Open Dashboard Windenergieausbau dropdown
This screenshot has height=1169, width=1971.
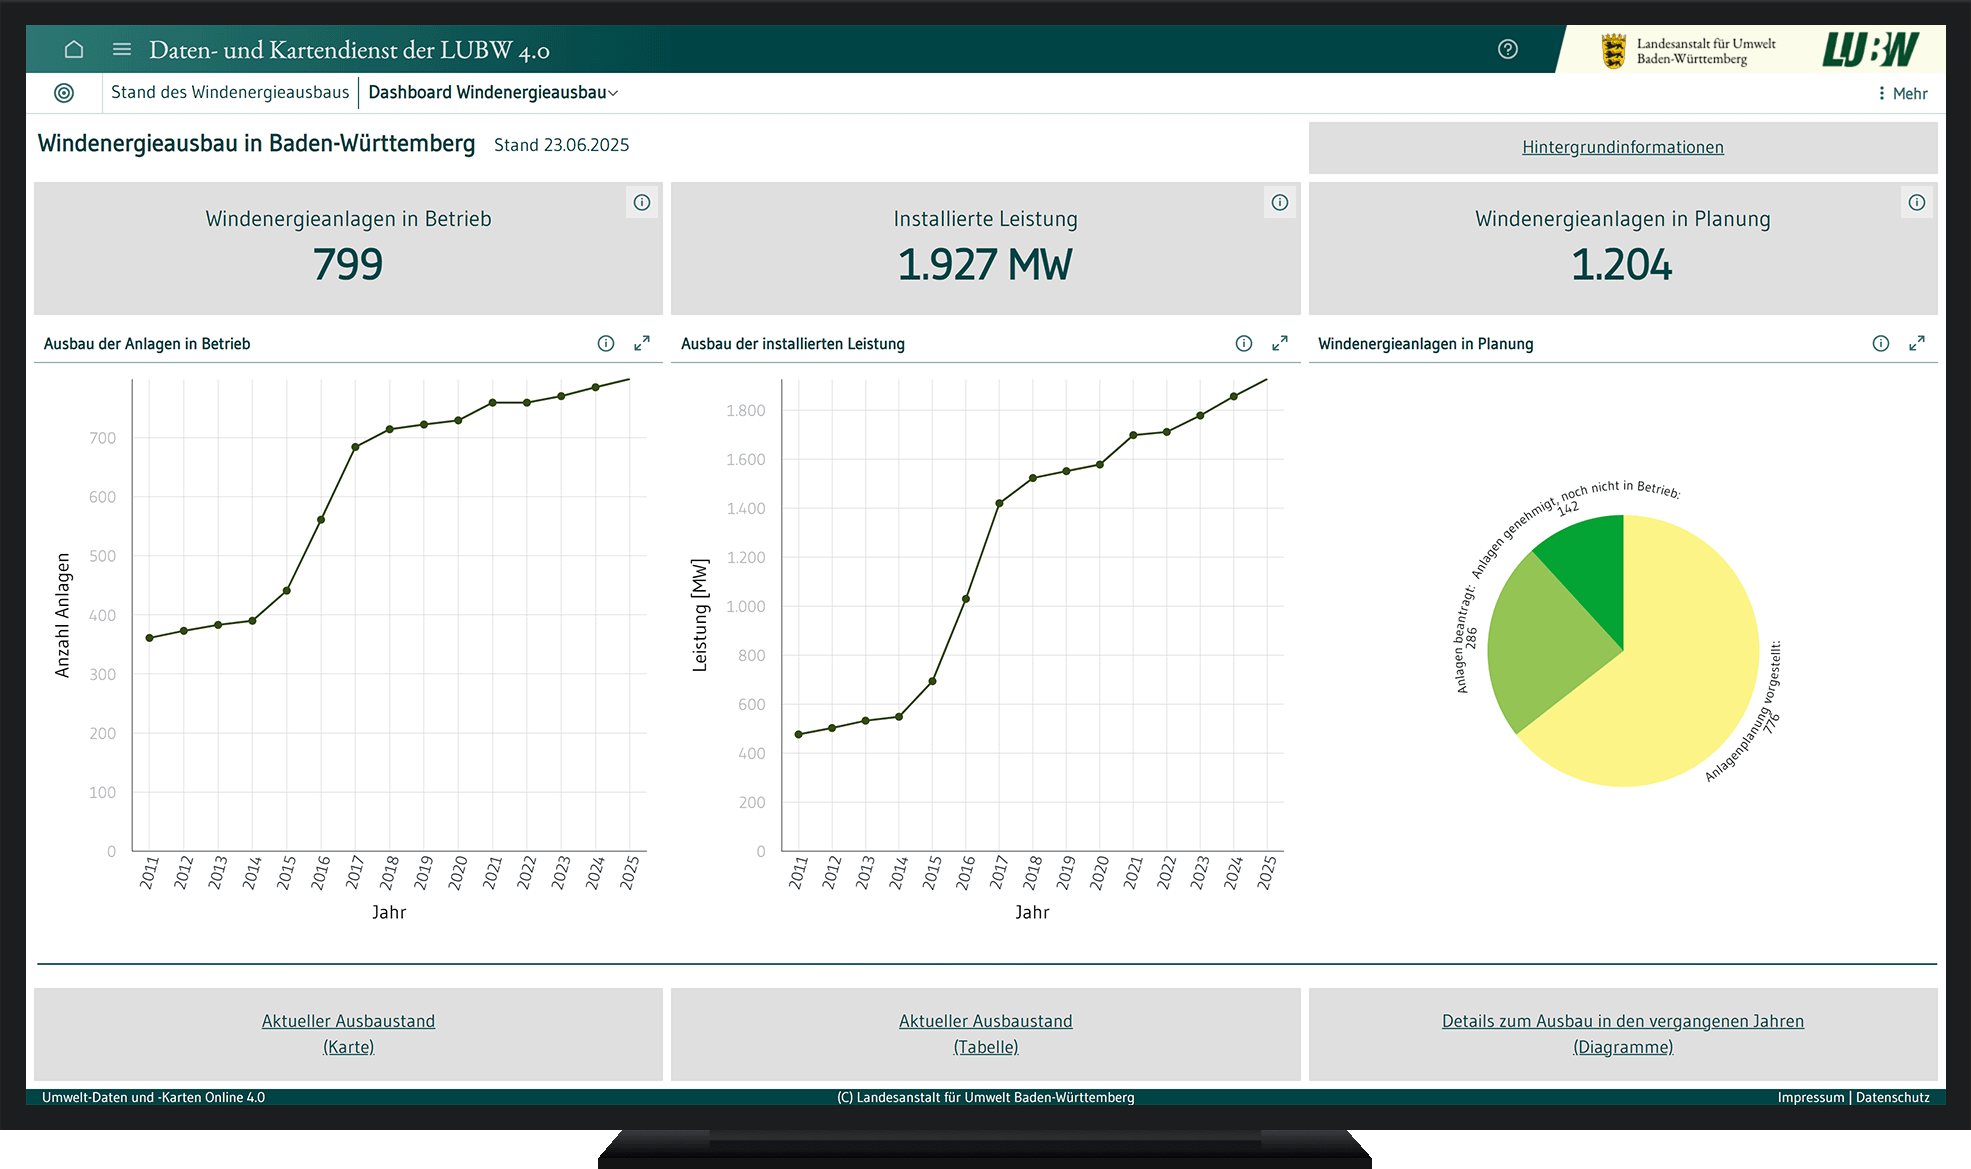click(x=493, y=93)
